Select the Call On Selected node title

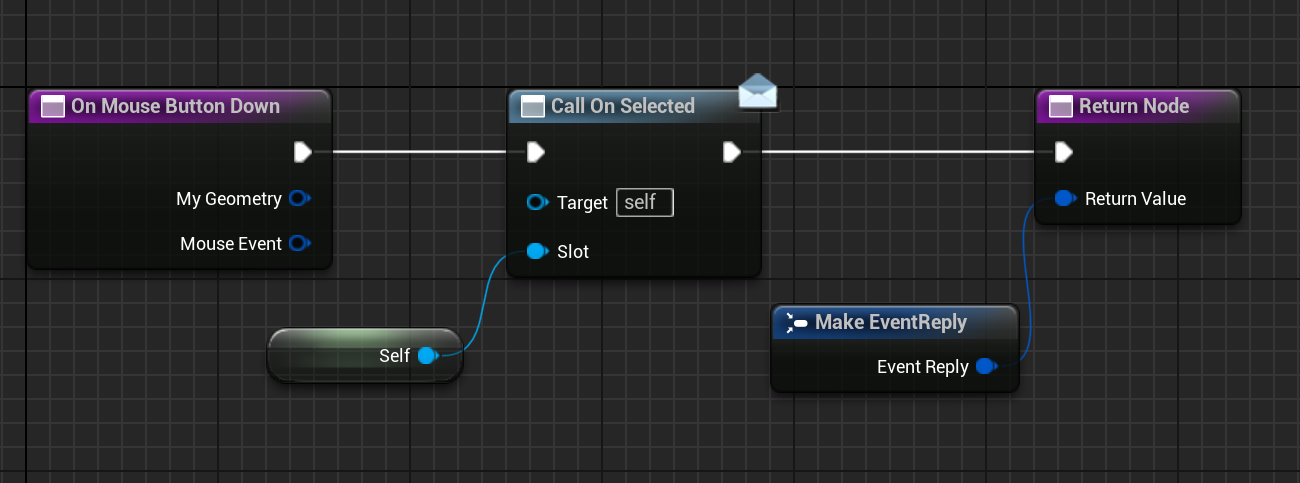click(x=622, y=106)
